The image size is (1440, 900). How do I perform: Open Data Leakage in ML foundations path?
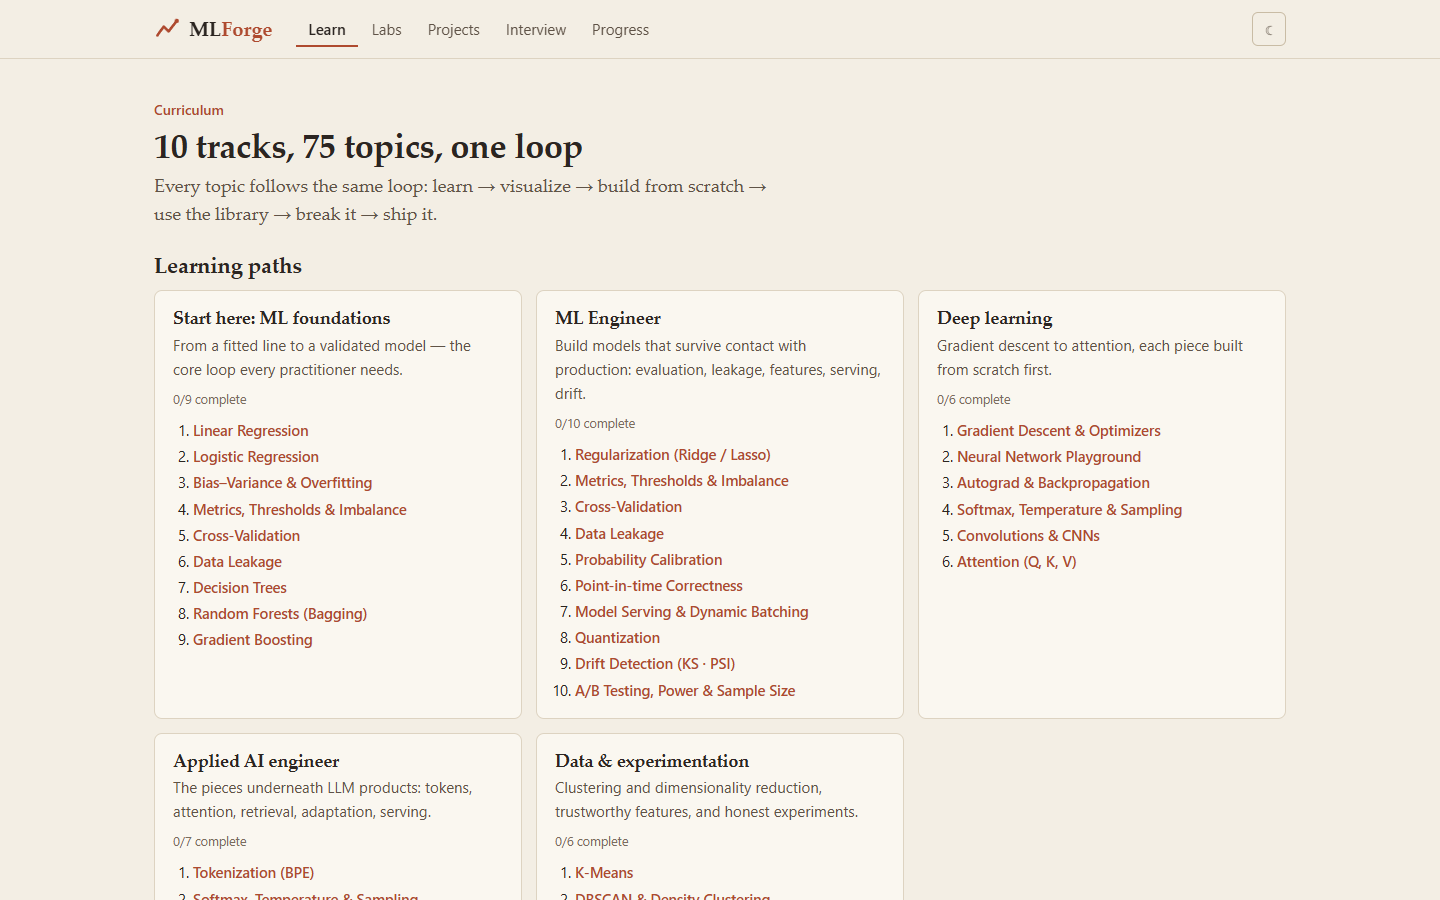pos(237,562)
